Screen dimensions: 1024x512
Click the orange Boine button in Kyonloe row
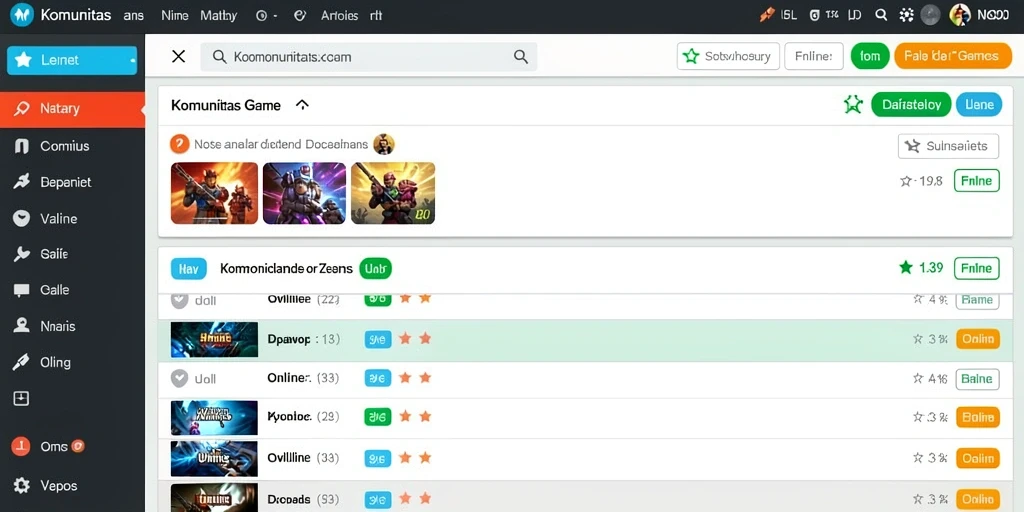click(x=978, y=417)
